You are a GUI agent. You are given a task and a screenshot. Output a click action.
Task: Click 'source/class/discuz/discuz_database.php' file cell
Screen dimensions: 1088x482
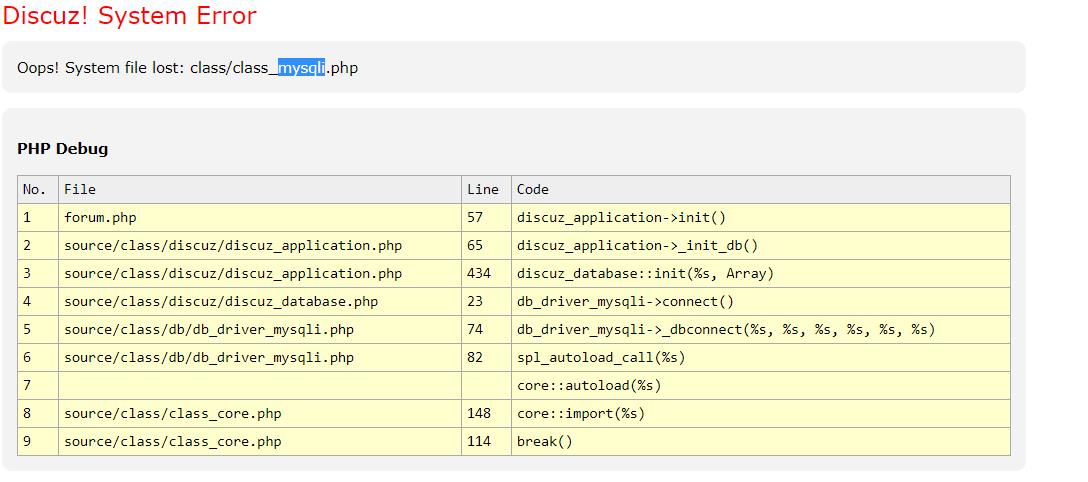pyautogui.click(x=260, y=302)
